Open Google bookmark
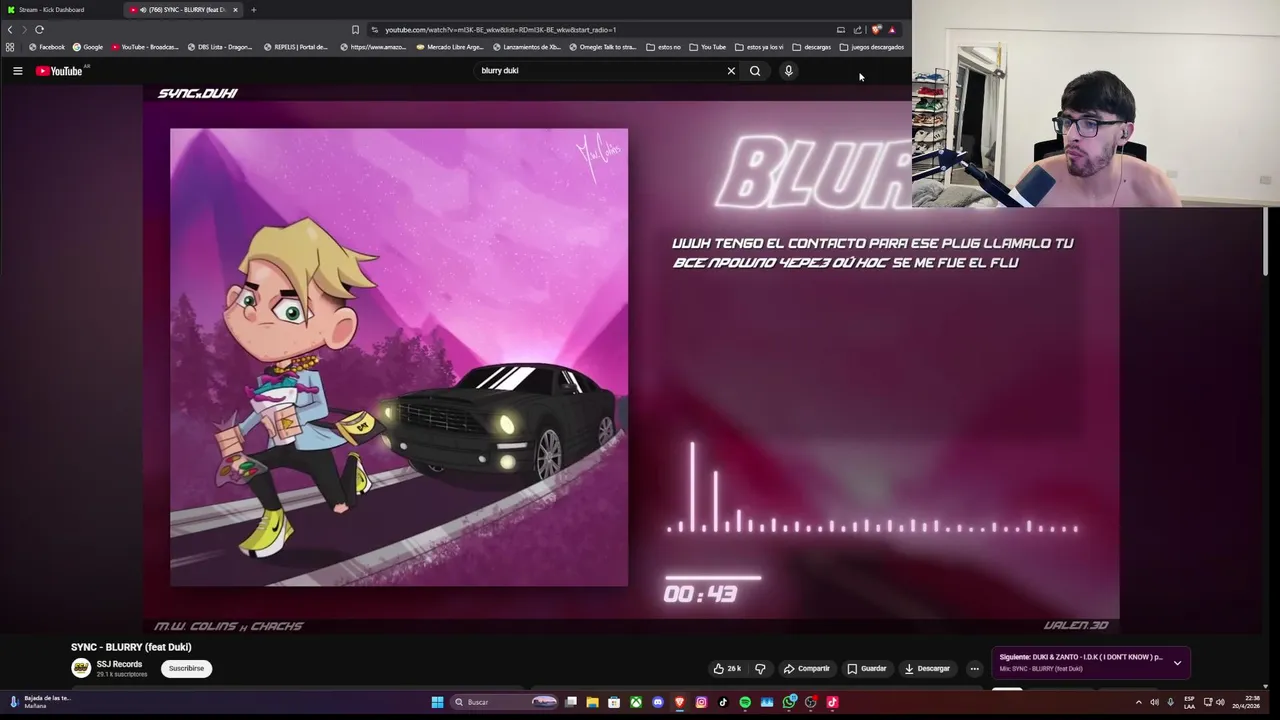Image resolution: width=1280 pixels, height=720 pixels. pos(88,47)
